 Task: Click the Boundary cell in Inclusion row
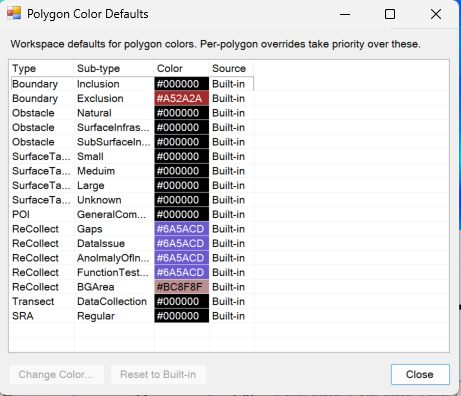pos(42,84)
